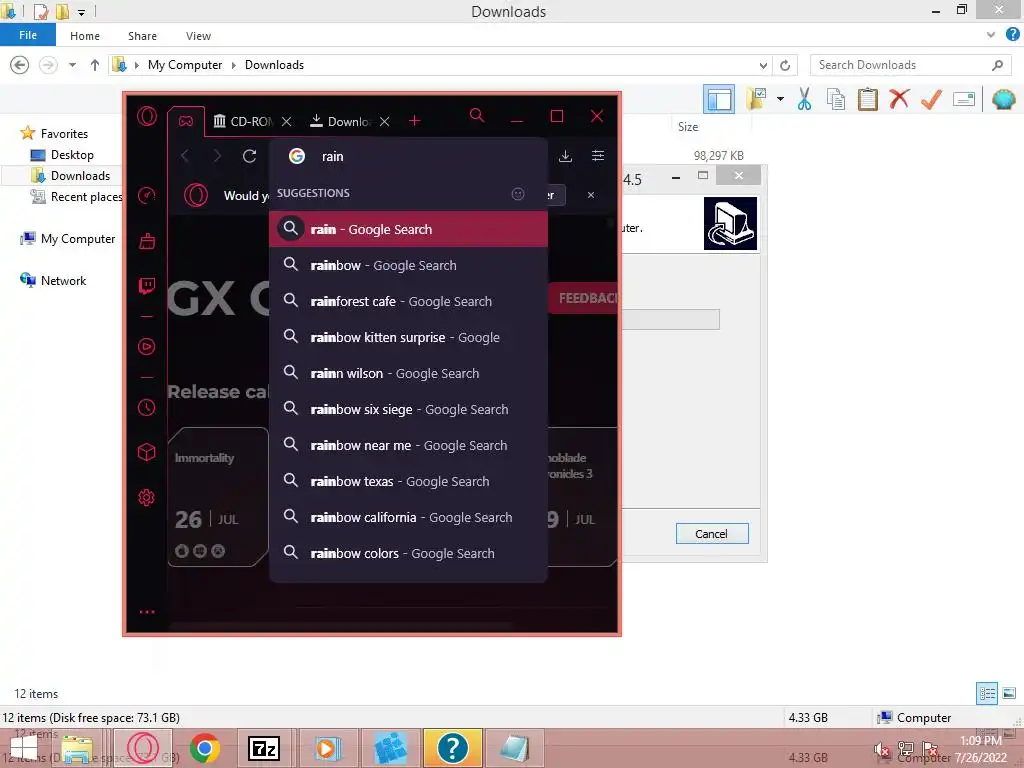Switch to the Download browser tab
Image resolution: width=1024 pixels, height=768 pixels.
click(x=340, y=121)
